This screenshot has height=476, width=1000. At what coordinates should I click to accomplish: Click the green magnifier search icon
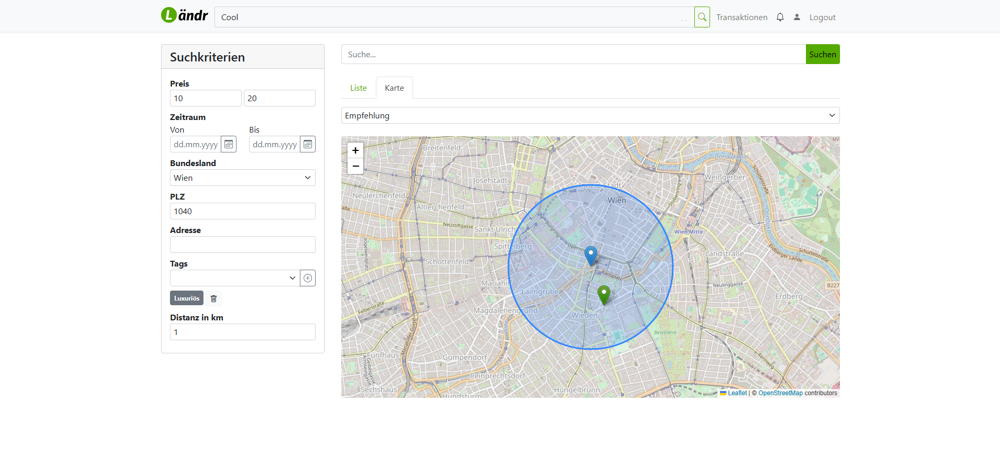(x=702, y=17)
